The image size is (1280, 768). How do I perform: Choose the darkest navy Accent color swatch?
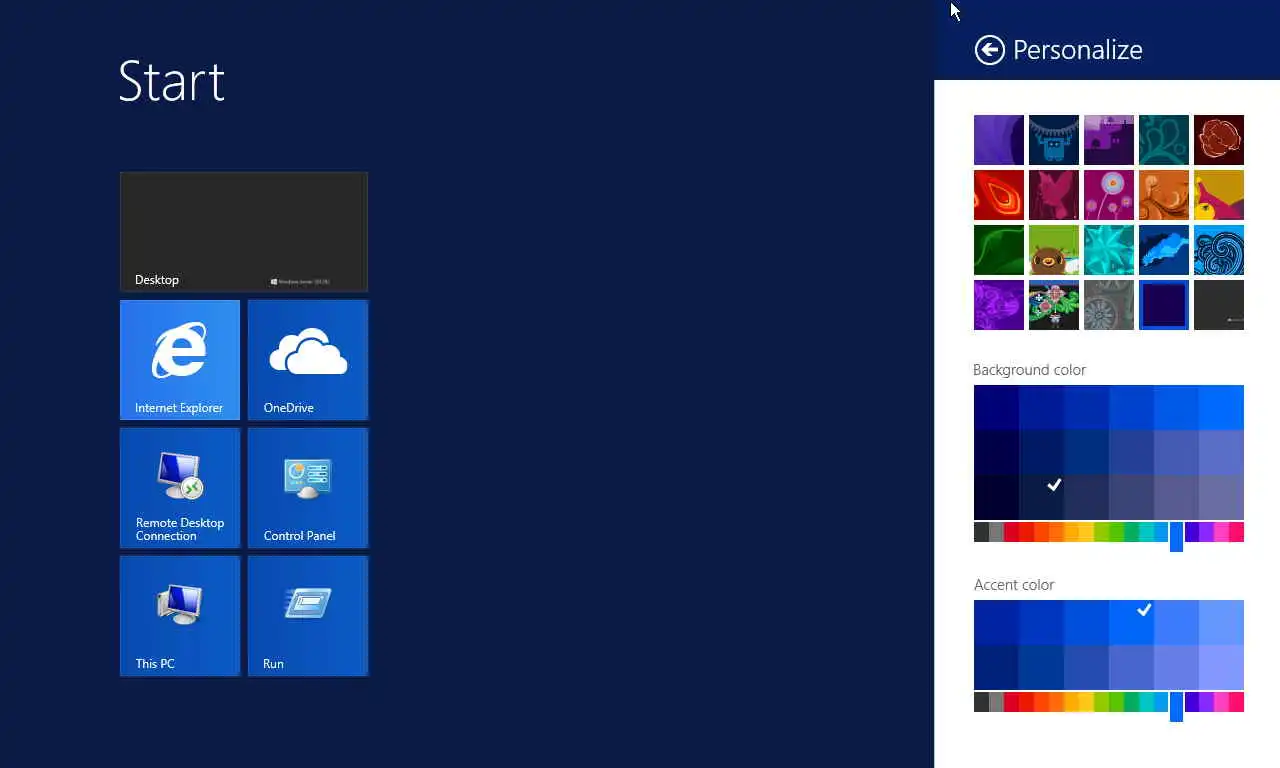[996, 667]
